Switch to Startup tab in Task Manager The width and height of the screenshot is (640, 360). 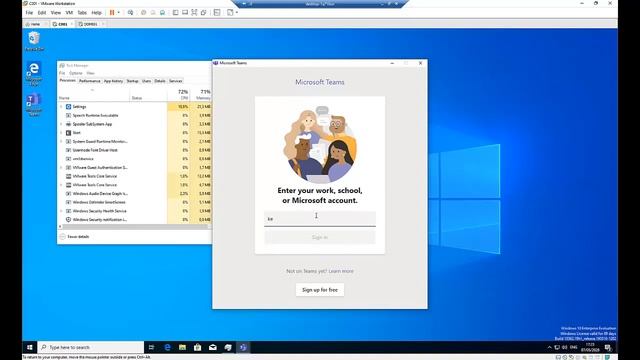132,81
